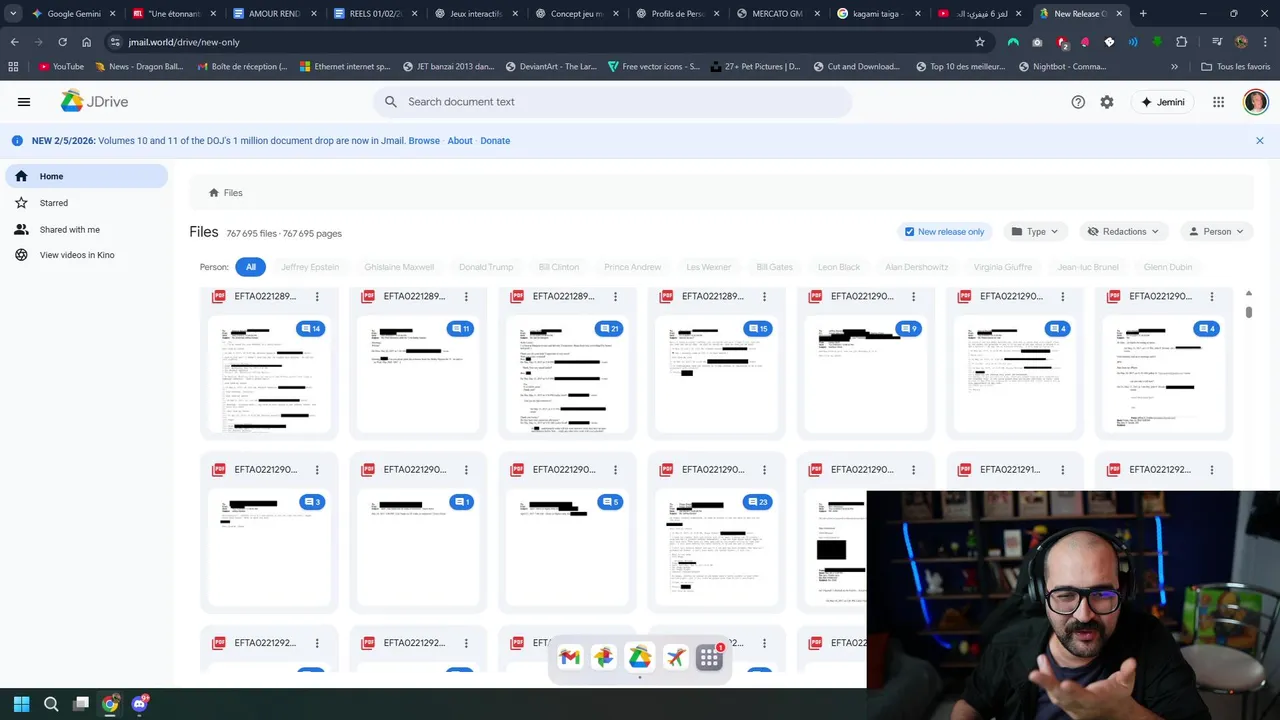Open the user profile avatar
Image resolution: width=1280 pixels, height=720 pixels.
1255,102
